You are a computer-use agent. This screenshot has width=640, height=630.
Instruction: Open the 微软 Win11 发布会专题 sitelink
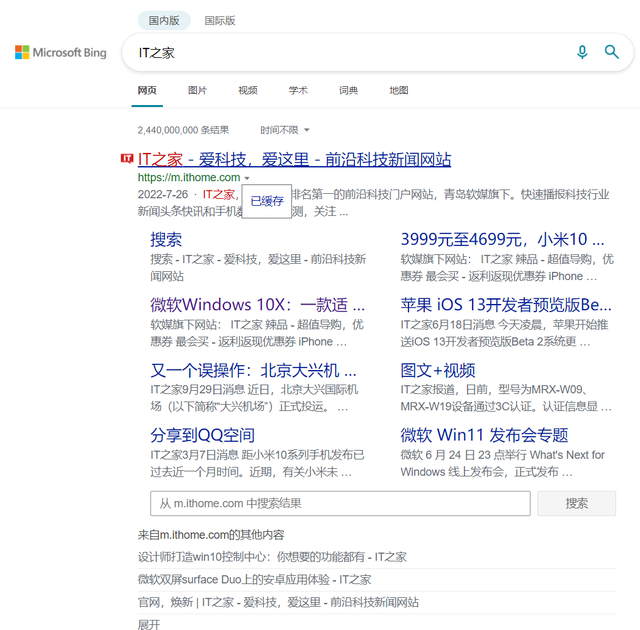tap(484, 435)
